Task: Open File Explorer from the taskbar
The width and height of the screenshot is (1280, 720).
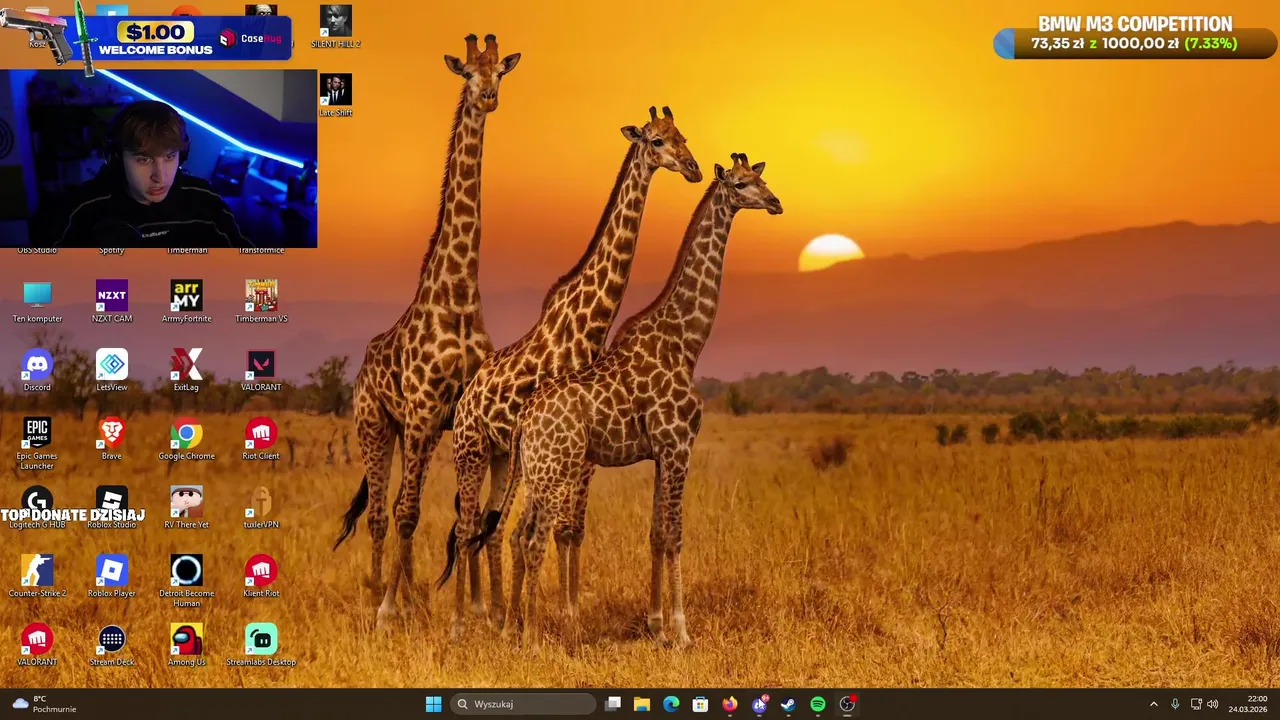Action: [642, 704]
